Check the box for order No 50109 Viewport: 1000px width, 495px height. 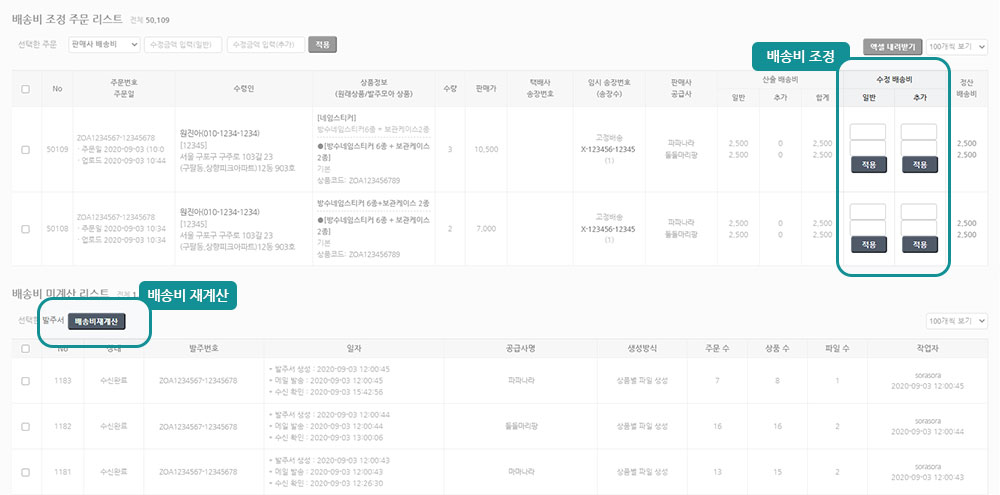[x=25, y=149]
